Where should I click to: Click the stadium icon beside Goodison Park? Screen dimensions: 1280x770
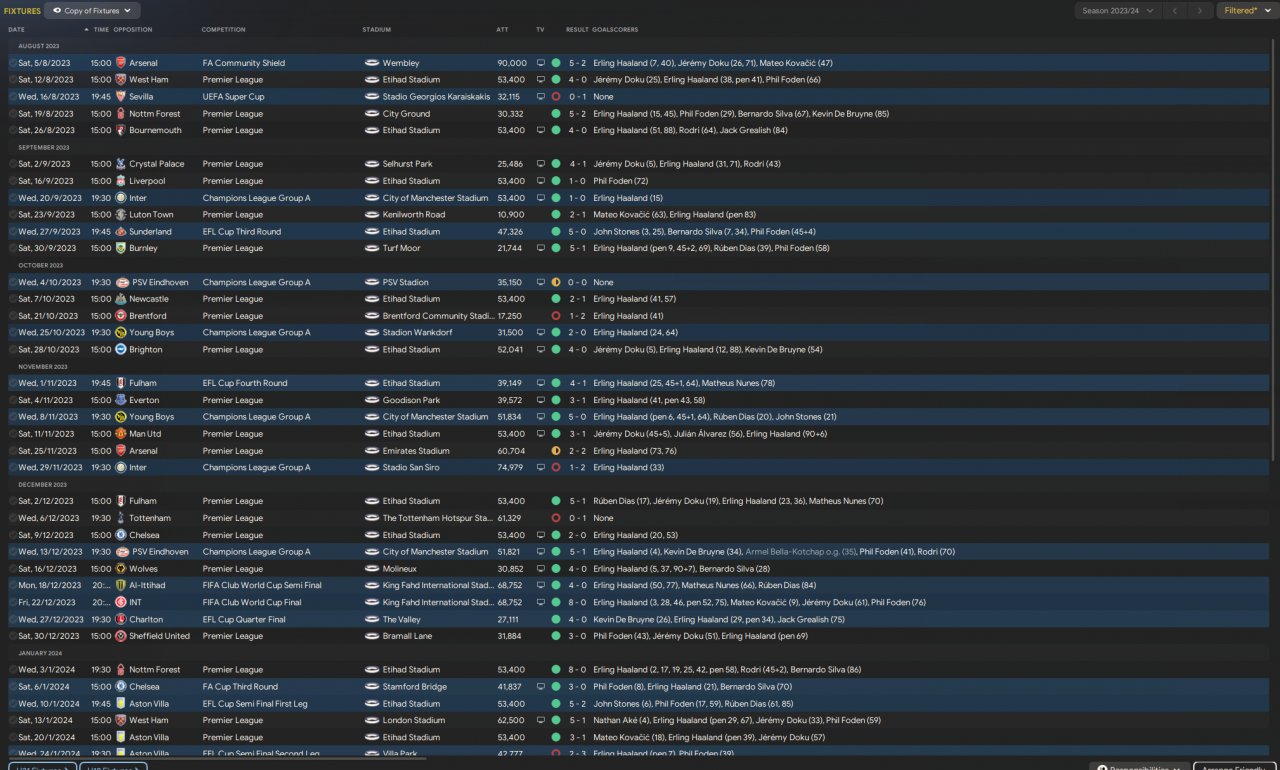[371, 400]
